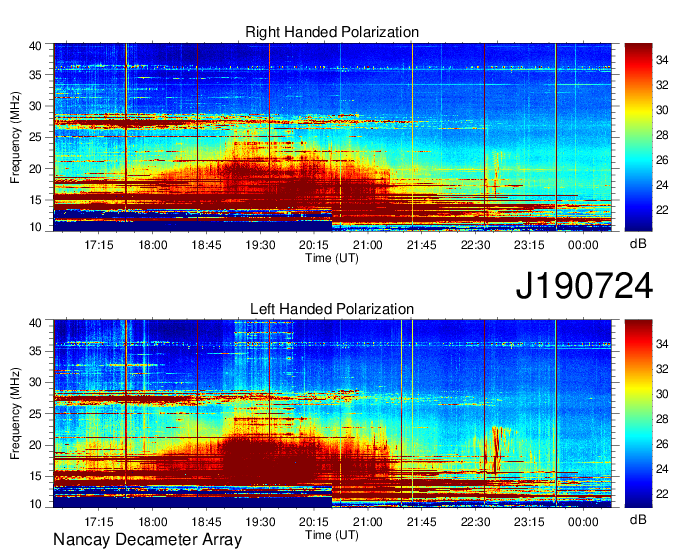This screenshot has width=680, height=552.
Task: Click the 26 dB label on top colorbar
Action: [x=662, y=160]
